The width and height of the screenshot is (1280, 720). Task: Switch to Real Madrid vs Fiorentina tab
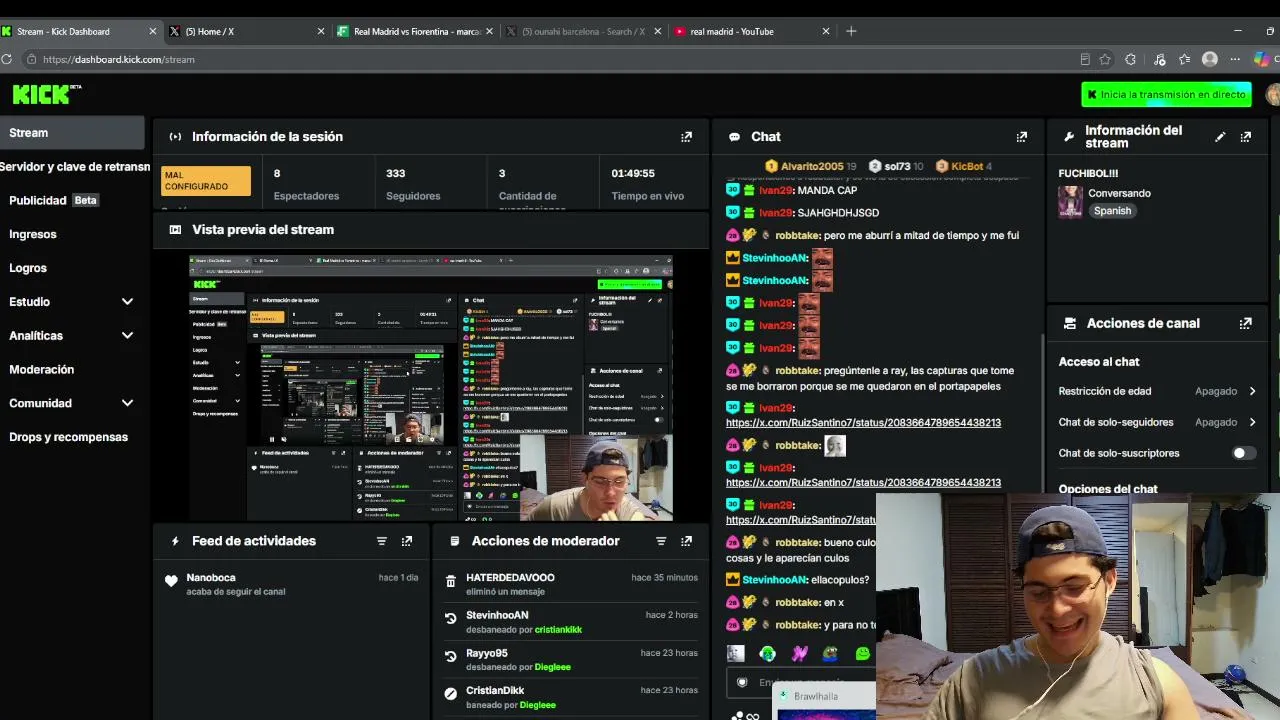click(x=417, y=31)
